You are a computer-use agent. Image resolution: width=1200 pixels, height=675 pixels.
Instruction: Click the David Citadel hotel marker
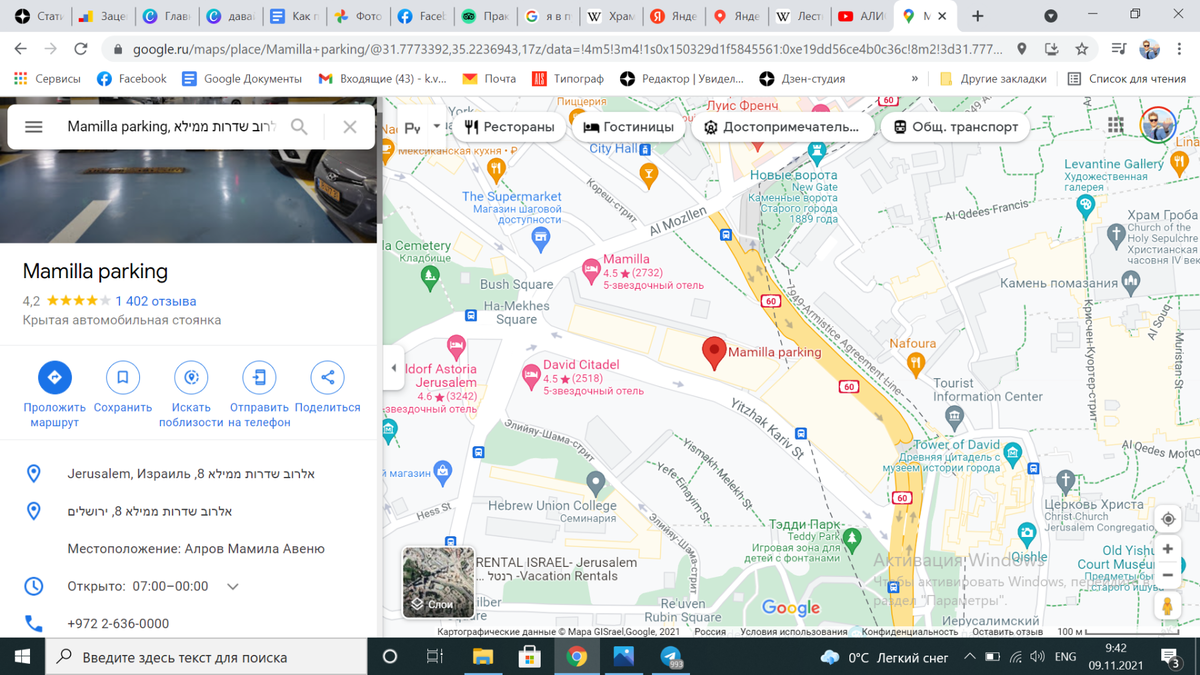(531, 376)
